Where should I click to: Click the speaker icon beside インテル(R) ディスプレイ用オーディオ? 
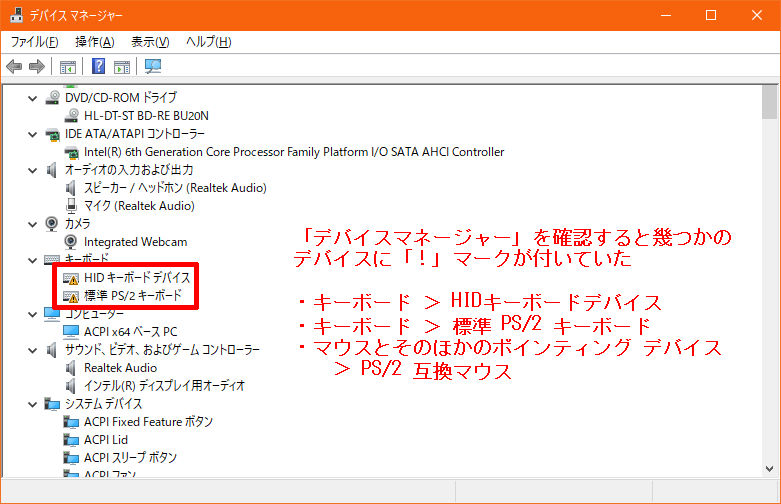tap(71, 386)
